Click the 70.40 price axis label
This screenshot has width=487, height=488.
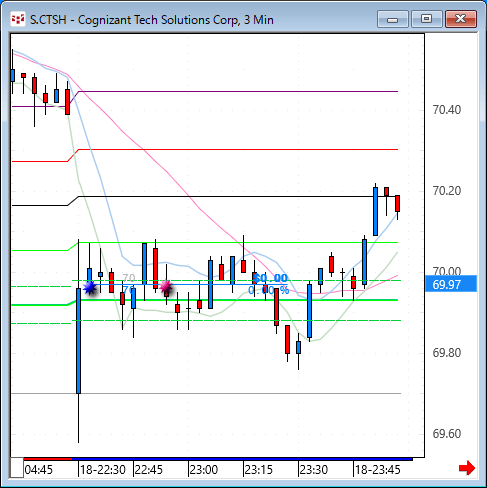click(x=447, y=110)
